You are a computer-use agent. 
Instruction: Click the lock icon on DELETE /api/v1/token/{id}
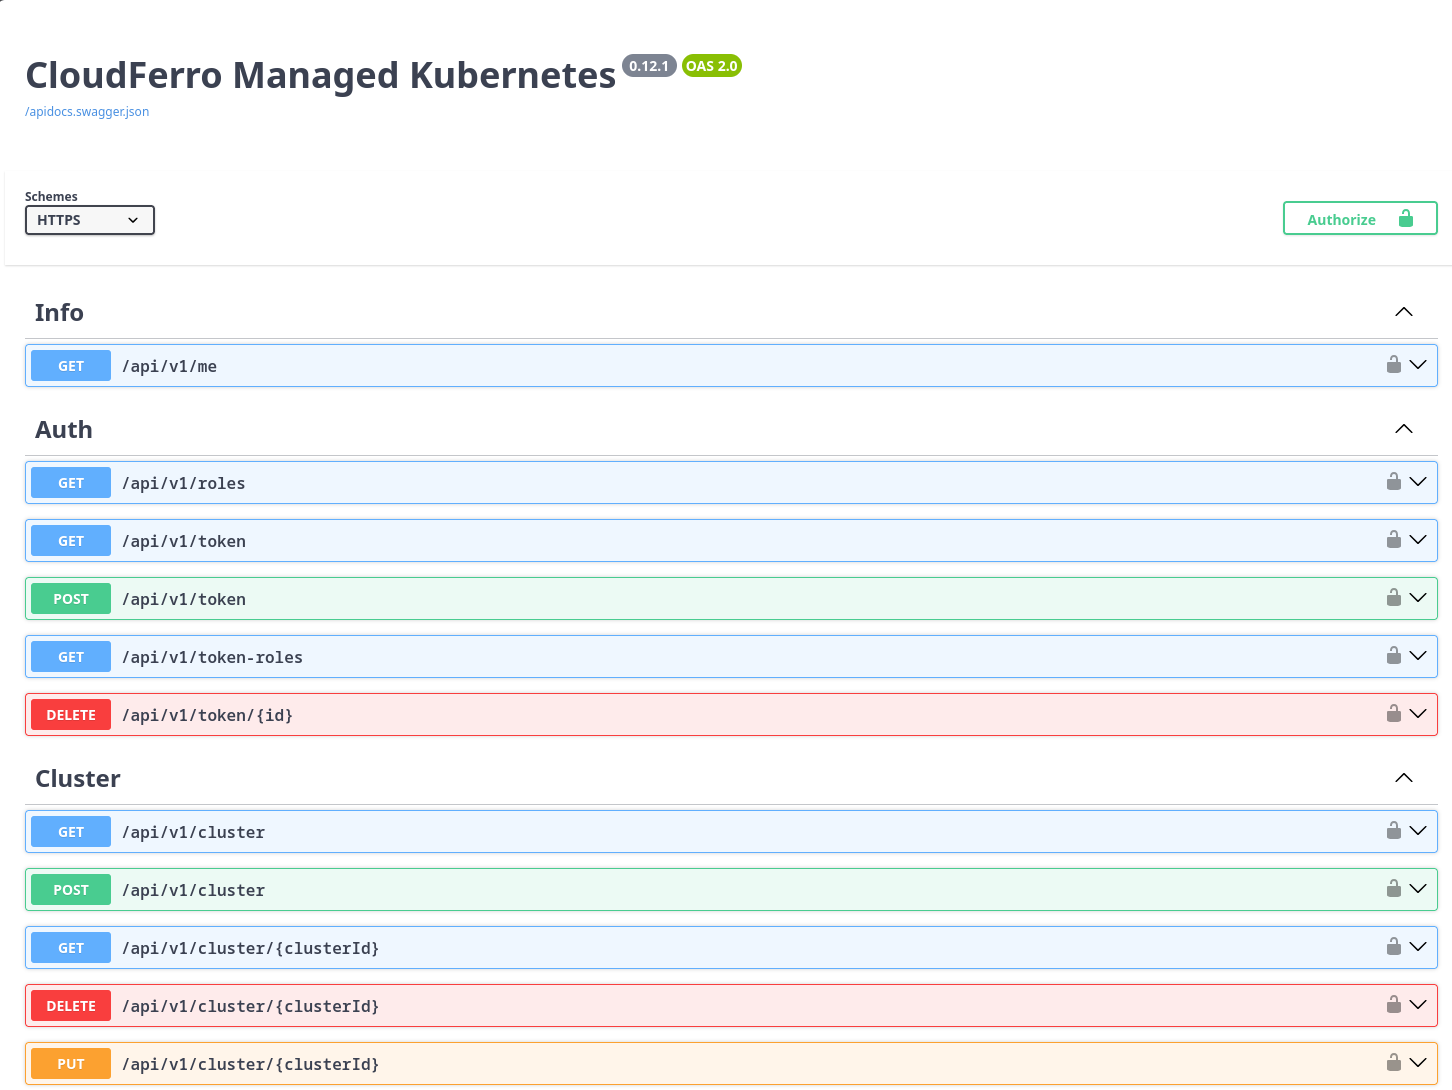pyautogui.click(x=1394, y=713)
